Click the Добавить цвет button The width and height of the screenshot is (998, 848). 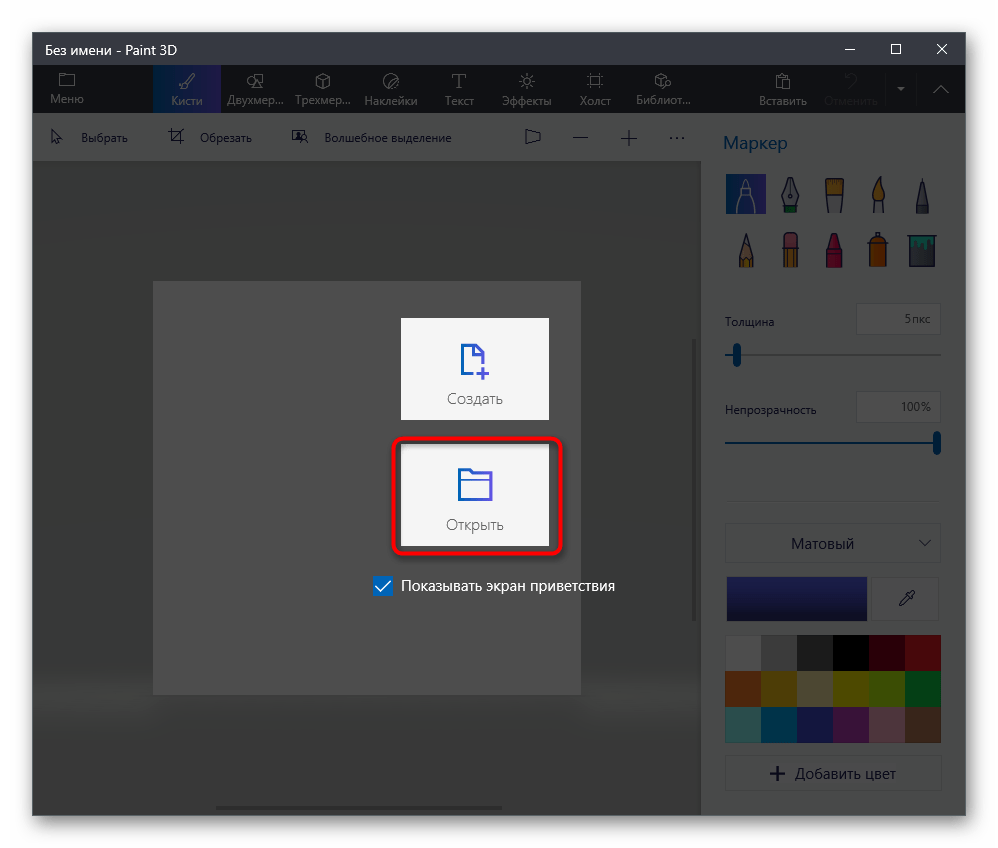(x=832, y=773)
